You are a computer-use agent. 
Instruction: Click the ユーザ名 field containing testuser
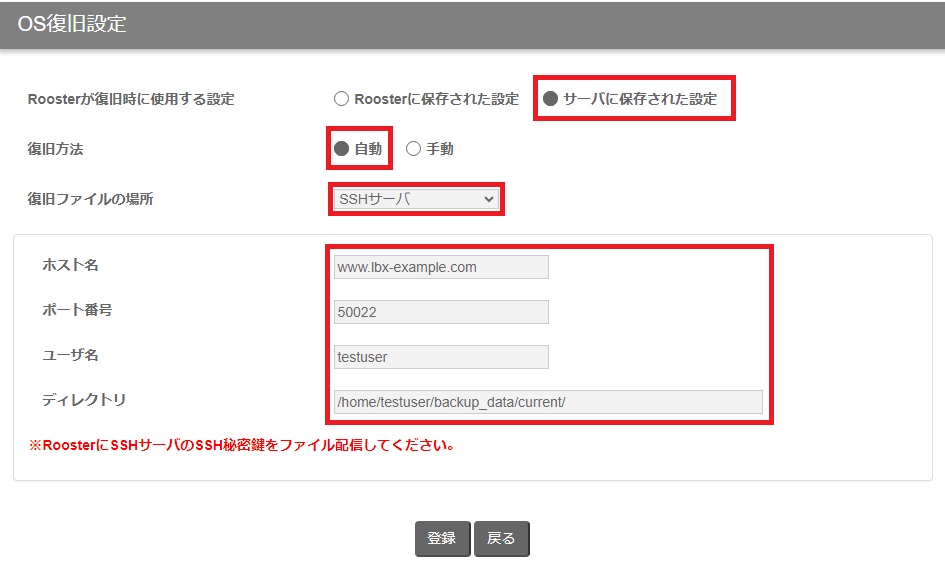click(x=441, y=357)
